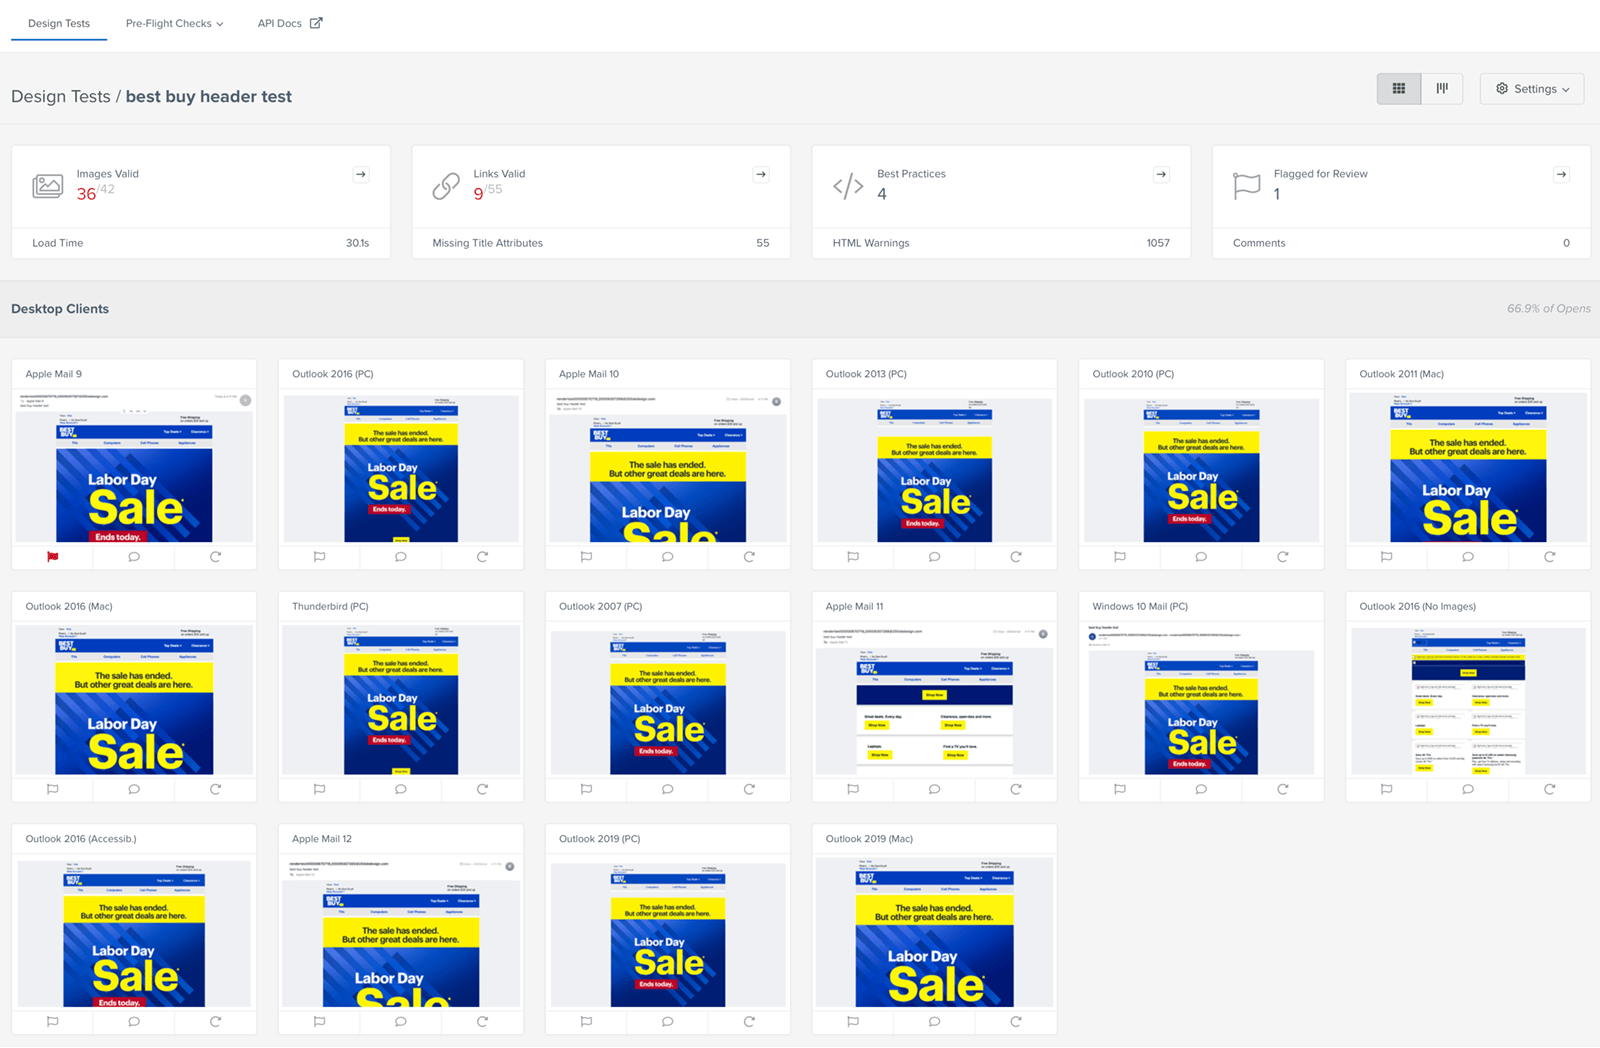
Task: Open comments for Outlook 2016 (PC)
Action: [x=401, y=557]
